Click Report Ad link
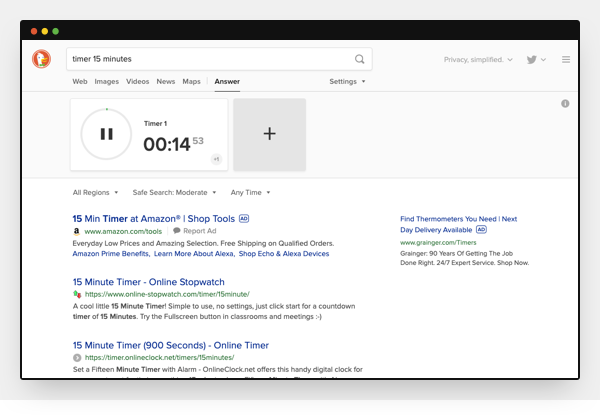 199,231
